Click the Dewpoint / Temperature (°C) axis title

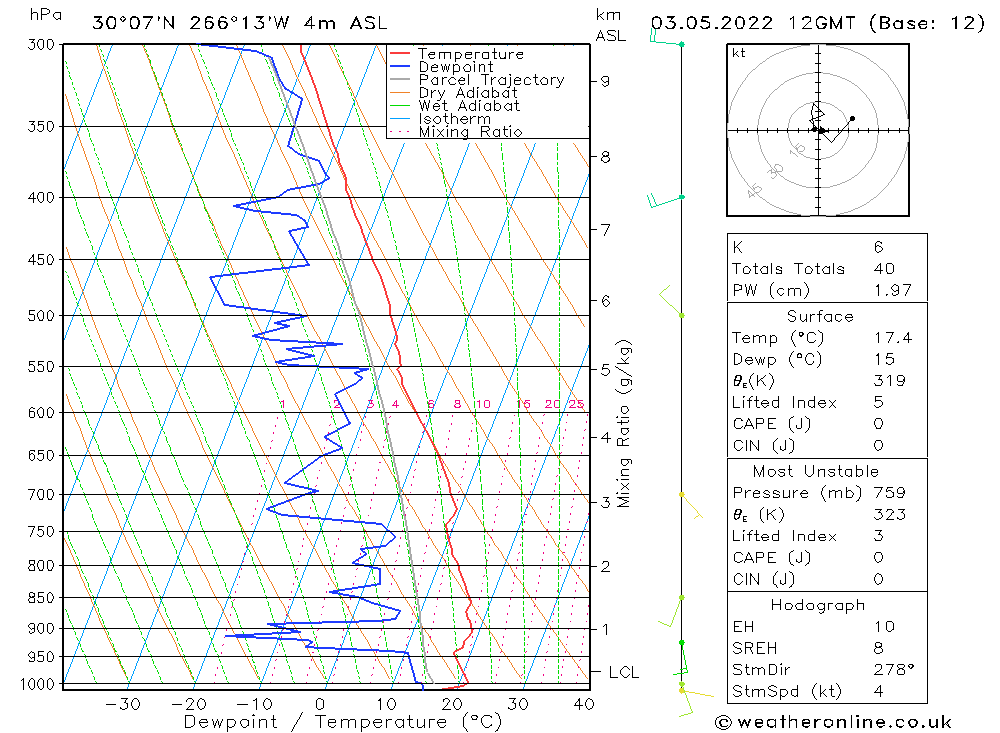pyautogui.click(x=343, y=722)
